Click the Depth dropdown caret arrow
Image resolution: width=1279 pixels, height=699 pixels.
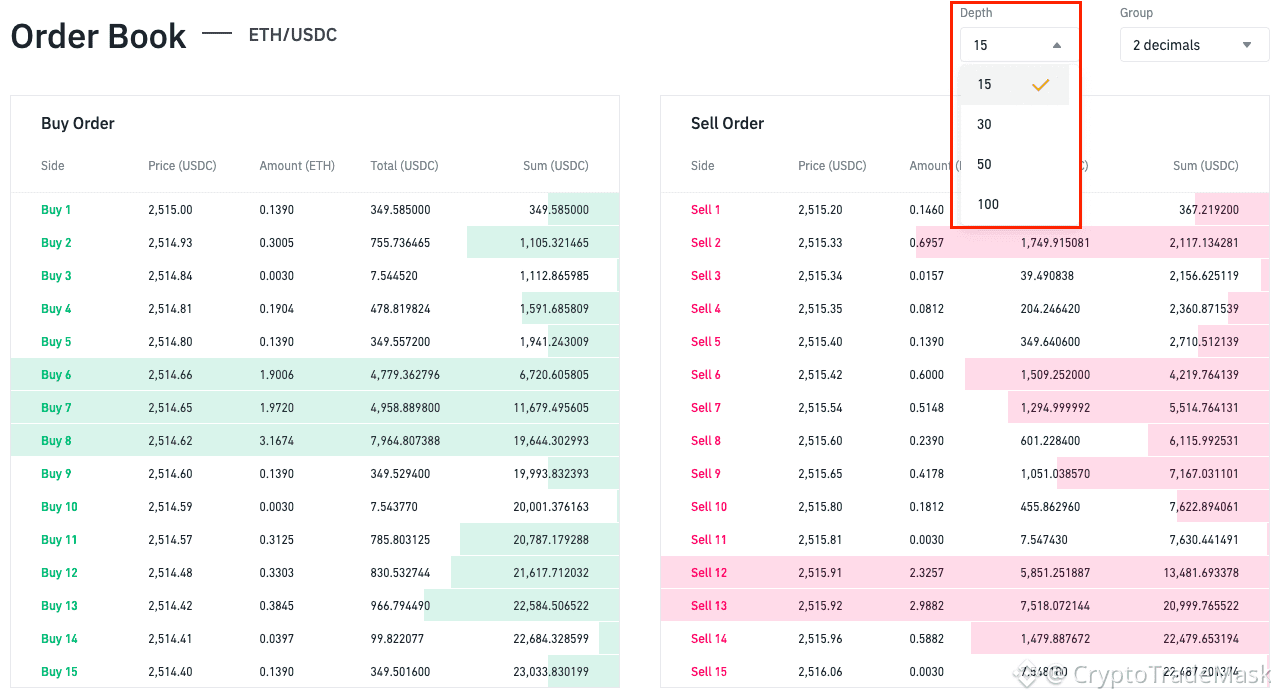tap(1057, 45)
